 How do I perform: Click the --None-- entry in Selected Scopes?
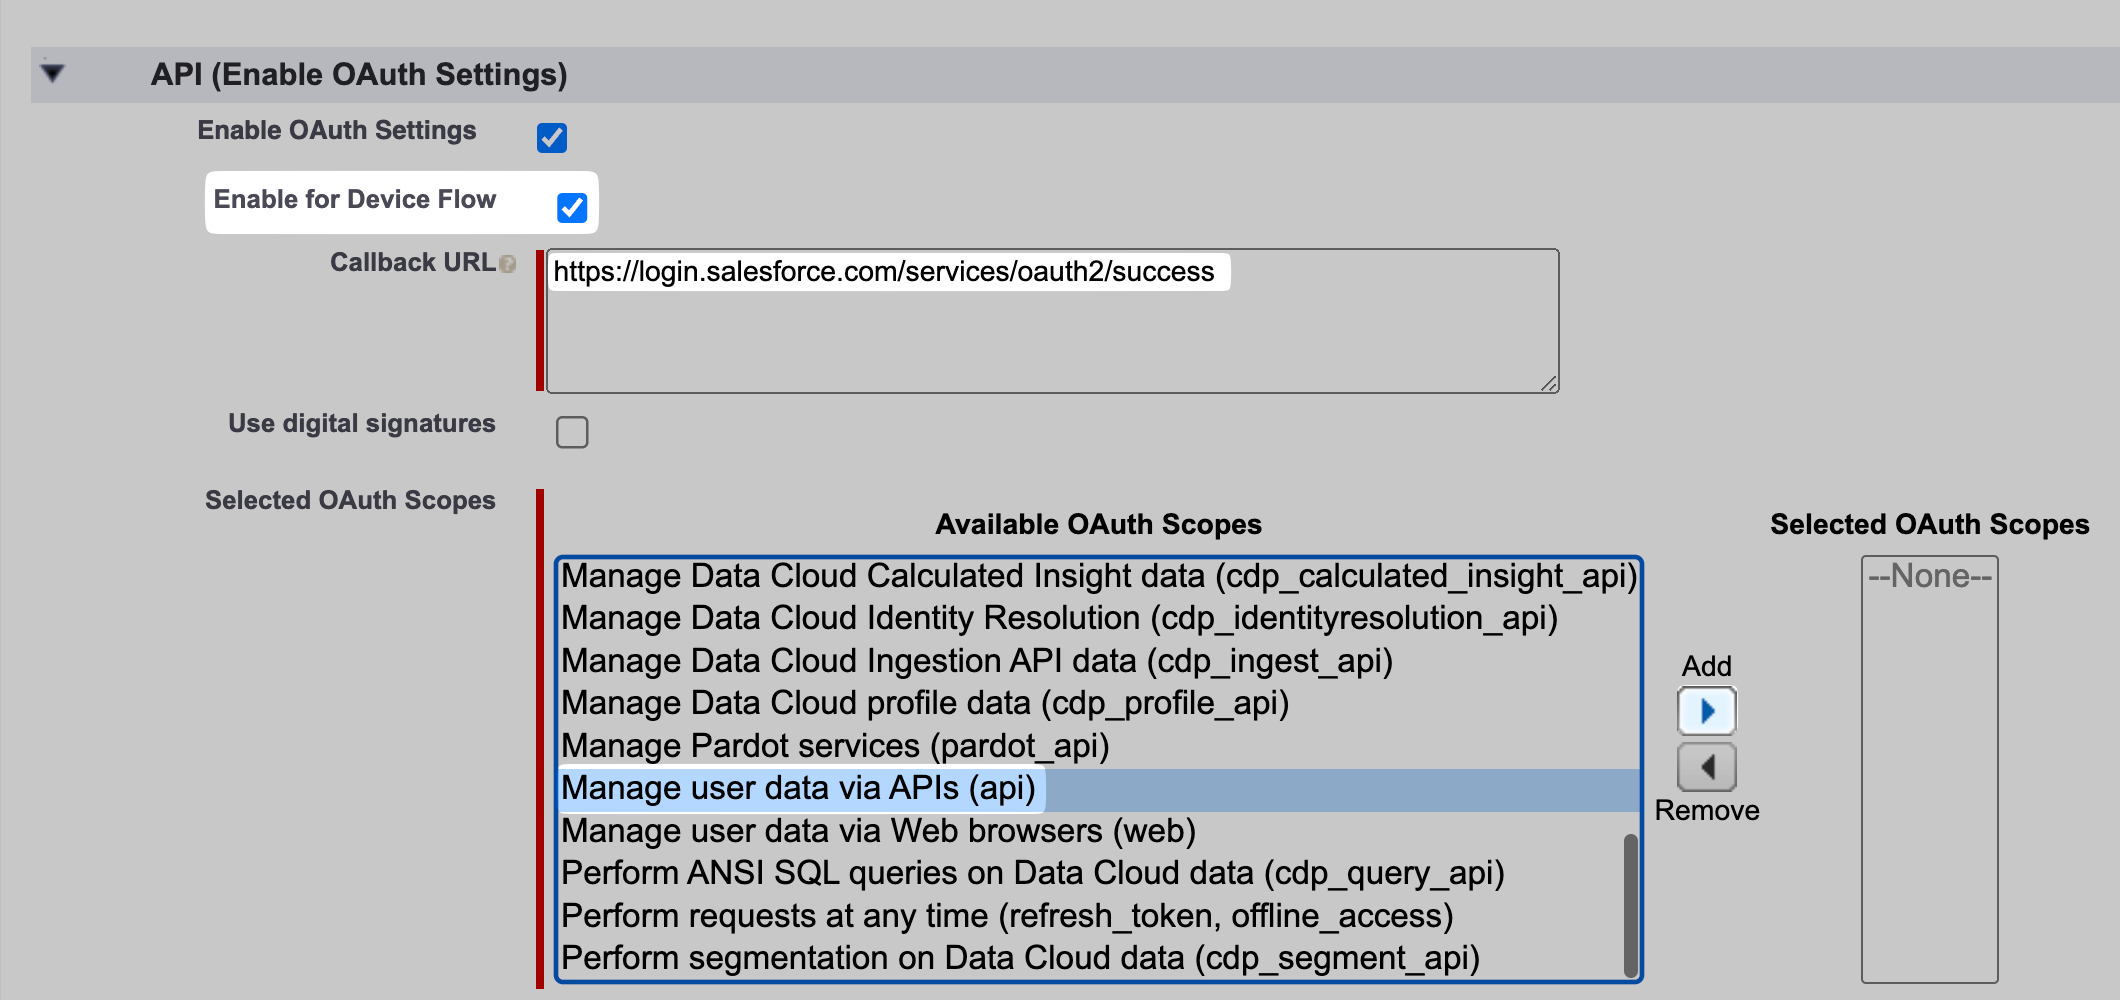(1929, 576)
